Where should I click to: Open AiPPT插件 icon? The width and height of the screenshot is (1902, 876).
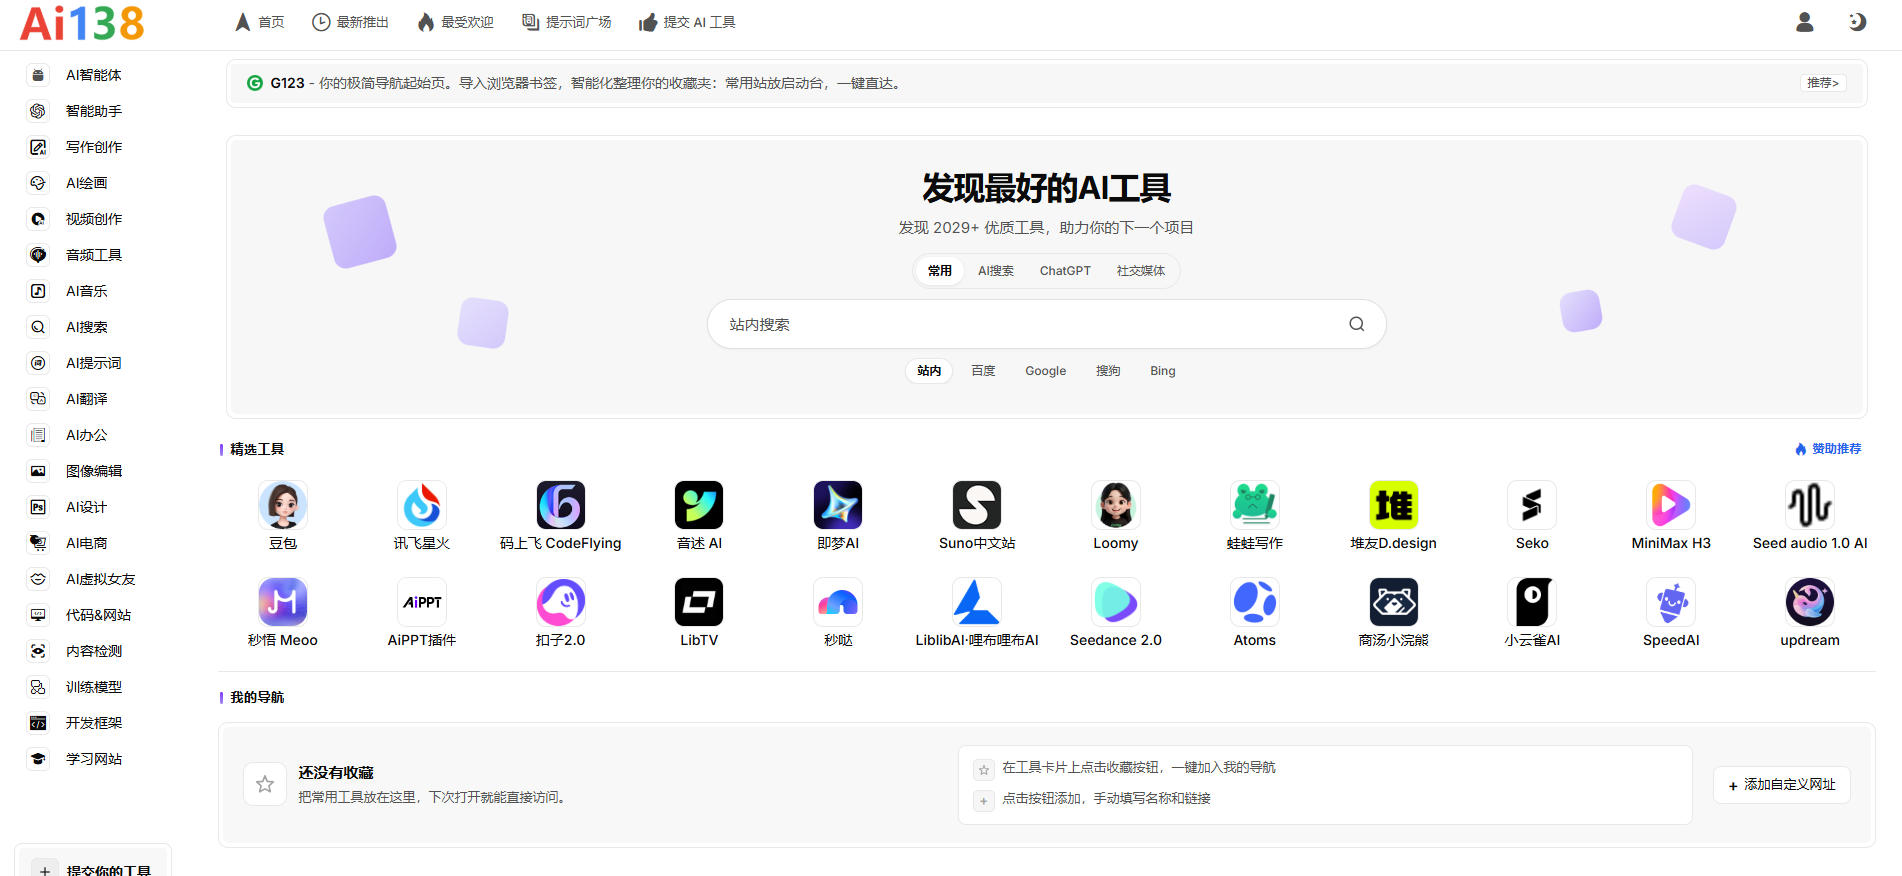[x=422, y=602]
